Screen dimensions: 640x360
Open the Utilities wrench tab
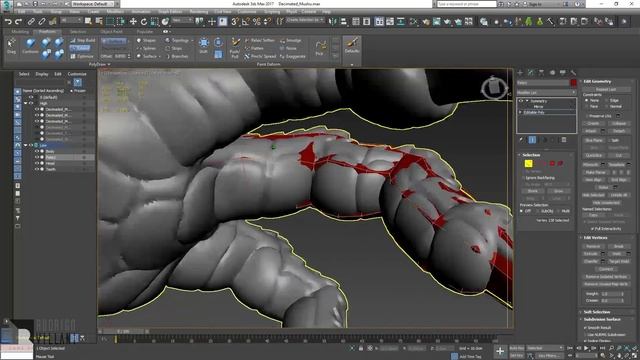[x=573, y=72]
